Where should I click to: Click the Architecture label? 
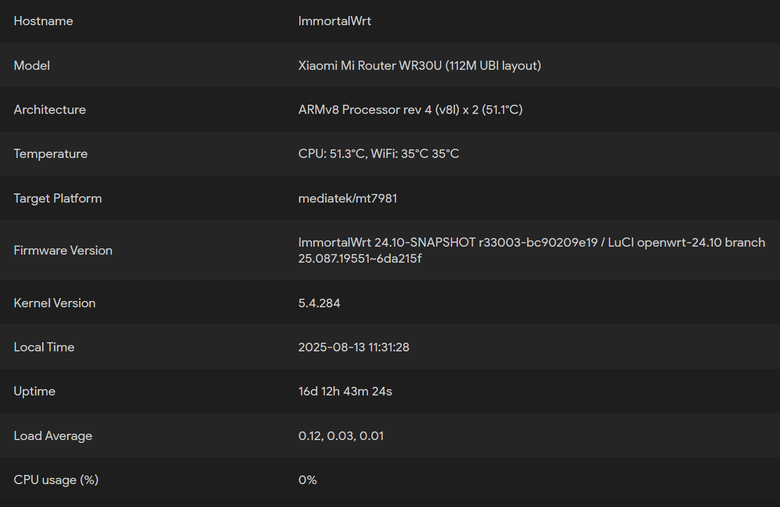click(x=50, y=109)
